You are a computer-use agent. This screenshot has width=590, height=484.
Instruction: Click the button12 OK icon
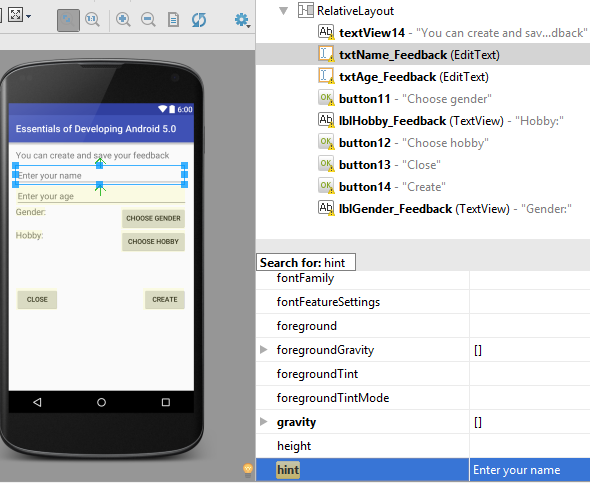point(326,142)
